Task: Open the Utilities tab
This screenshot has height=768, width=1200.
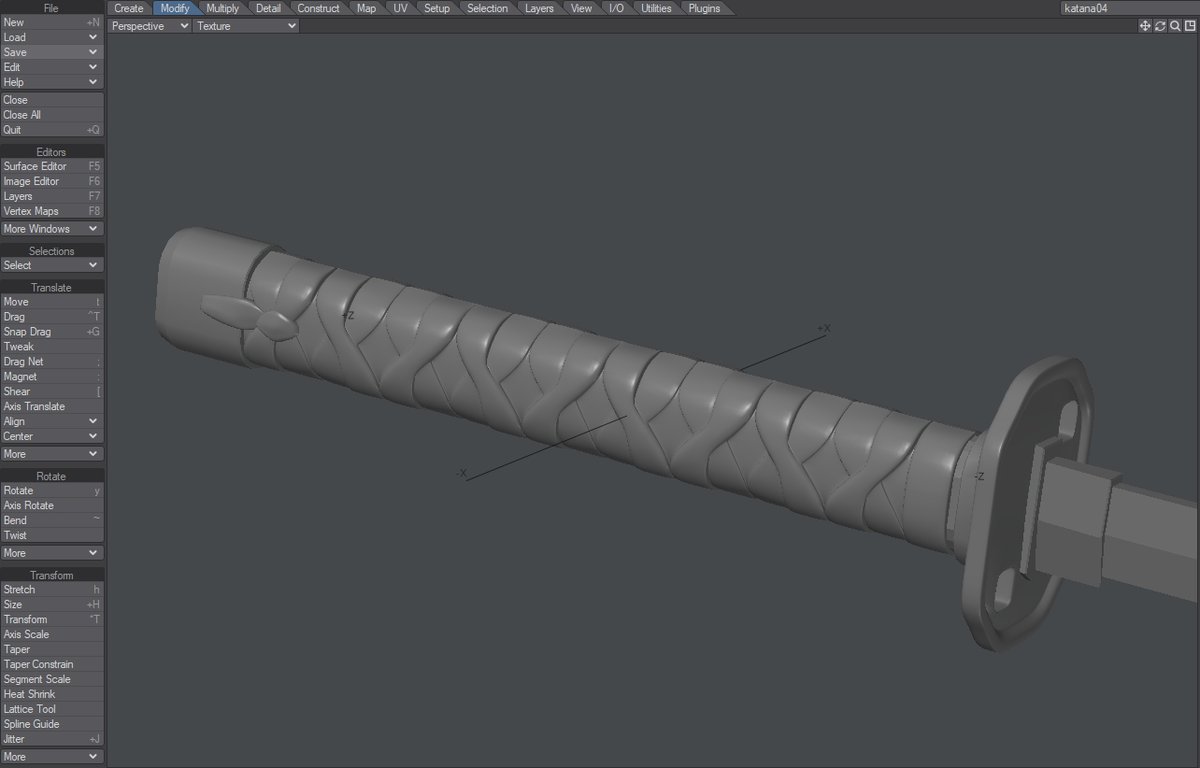Action: click(656, 8)
